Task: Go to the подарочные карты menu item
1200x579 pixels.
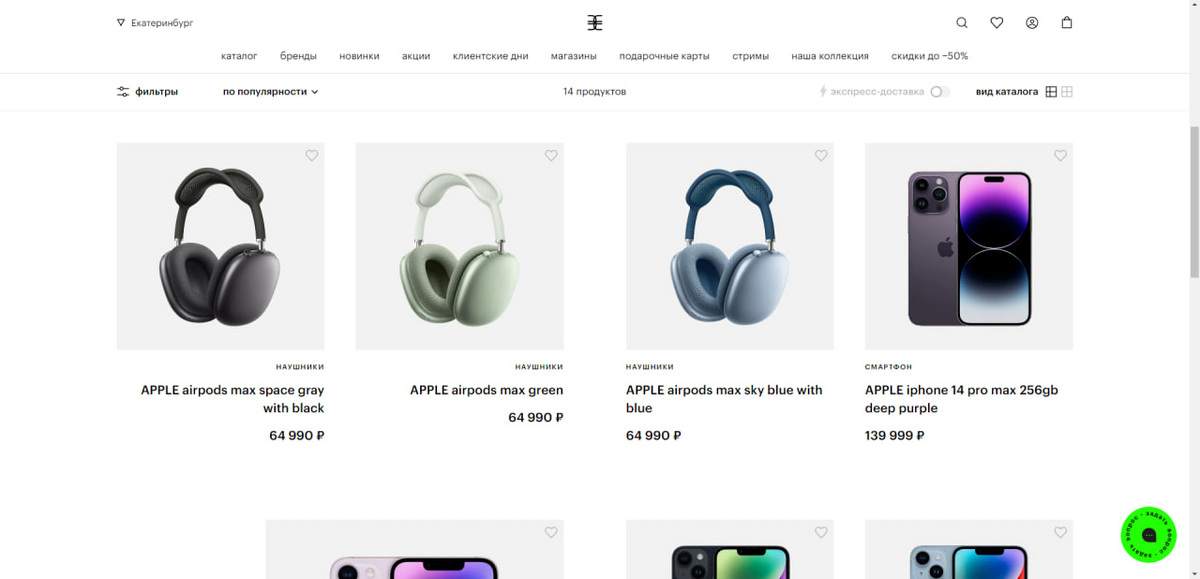Action: coord(664,56)
